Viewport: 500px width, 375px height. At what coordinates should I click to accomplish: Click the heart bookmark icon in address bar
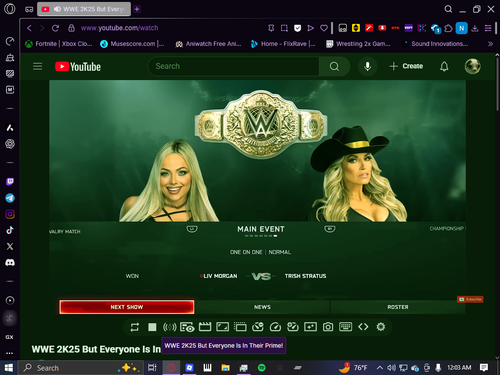(323, 28)
